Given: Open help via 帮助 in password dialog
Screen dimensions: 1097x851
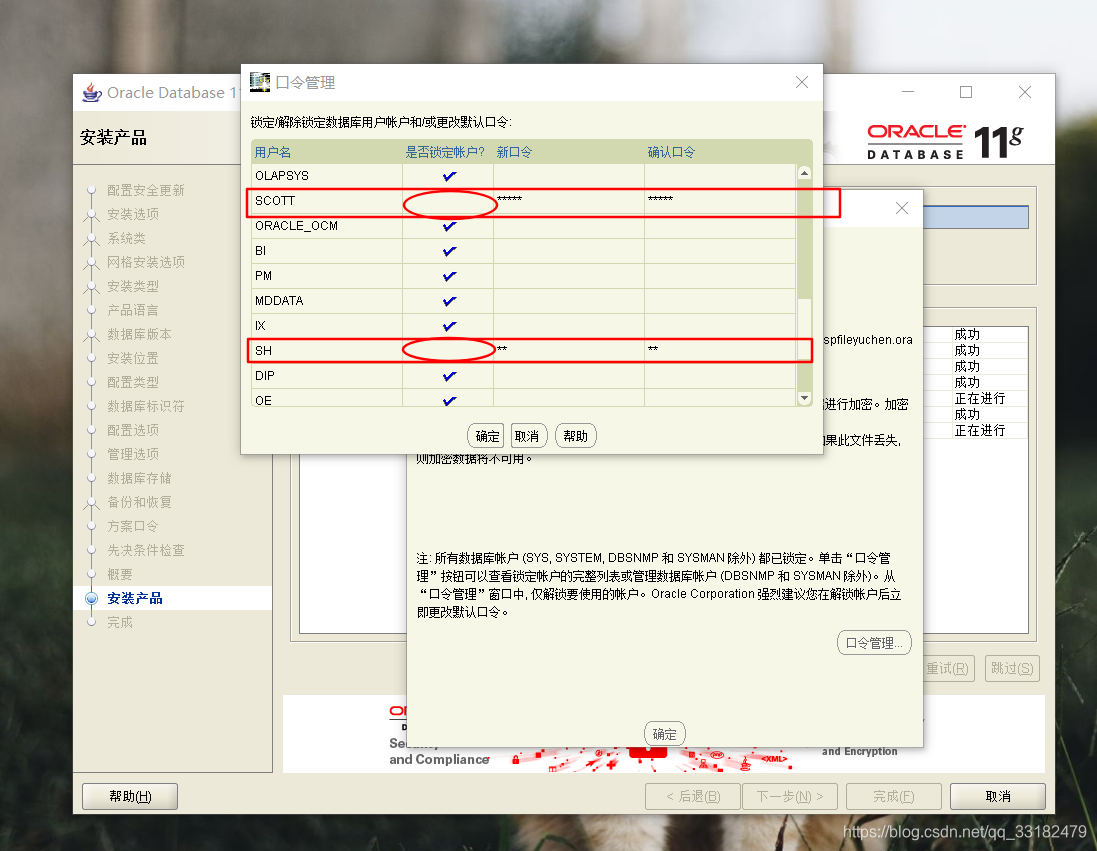Looking at the screenshot, I should 575,436.
